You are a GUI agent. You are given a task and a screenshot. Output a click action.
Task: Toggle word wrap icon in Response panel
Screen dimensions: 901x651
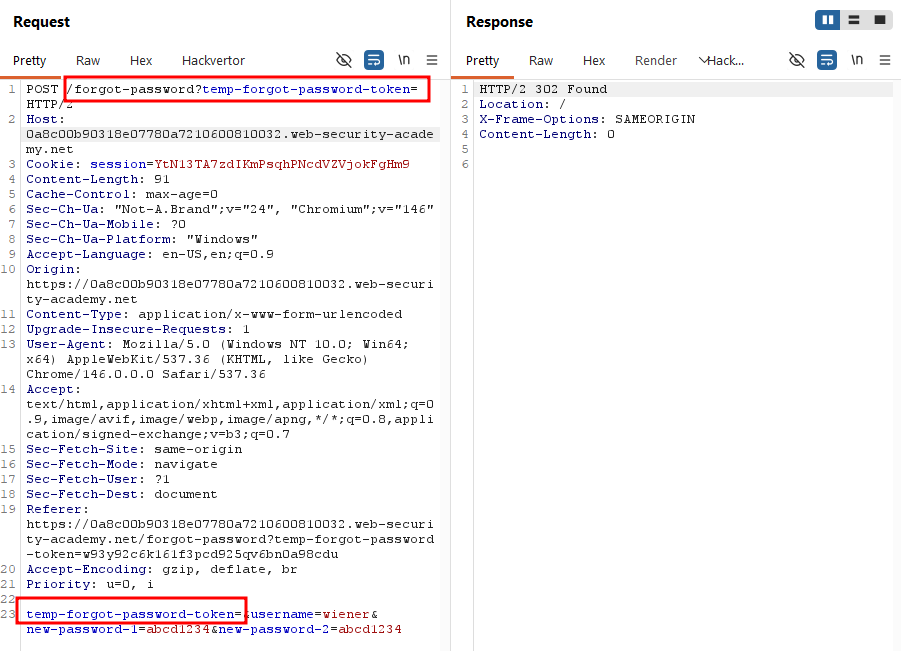coord(827,60)
